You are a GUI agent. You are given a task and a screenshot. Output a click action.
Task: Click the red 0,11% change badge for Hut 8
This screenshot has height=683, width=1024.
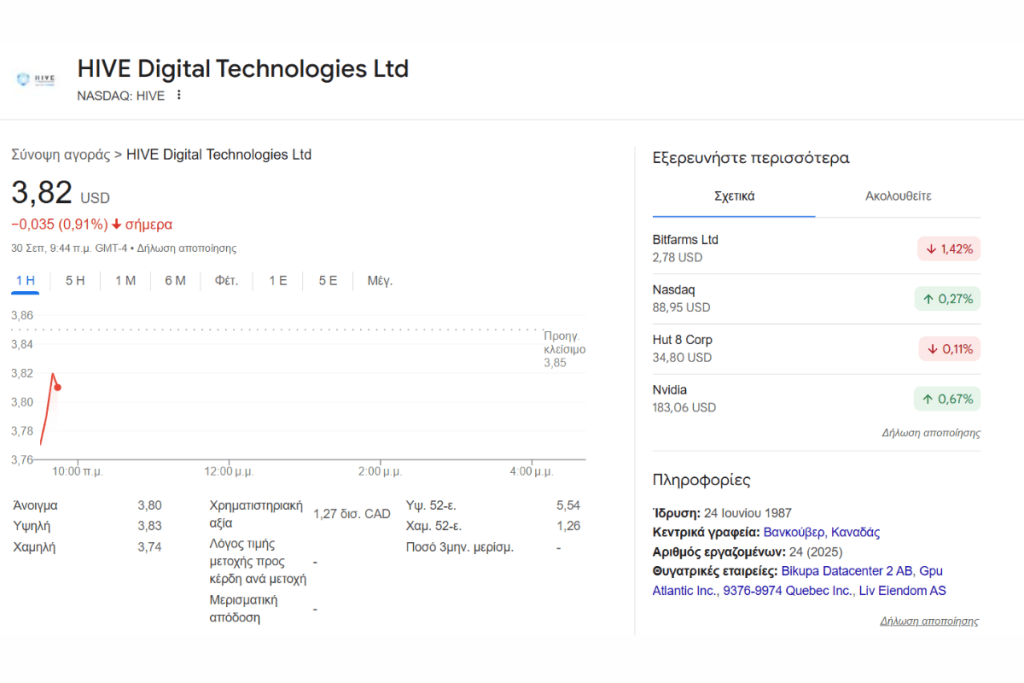(x=949, y=349)
